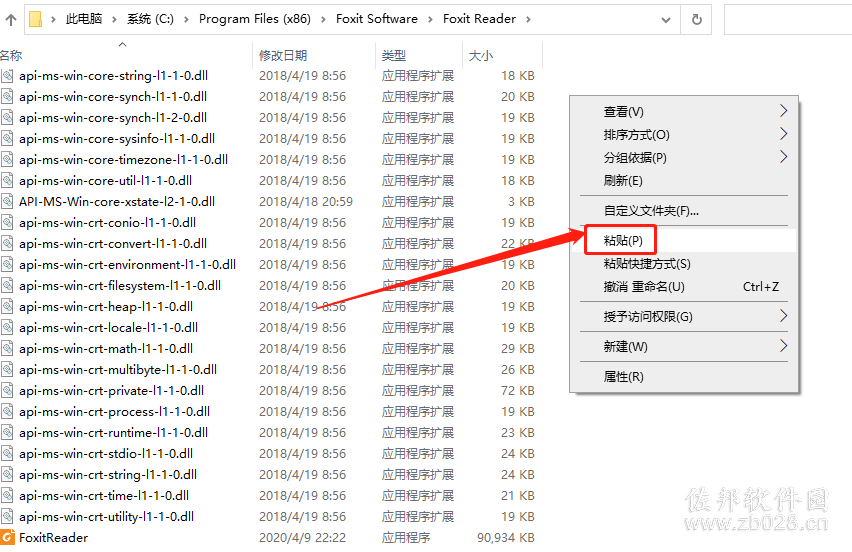Click icon of api-ms-win-crt-filesystem-l1-1-0.dll
852x552 pixels.
coord(7,286)
